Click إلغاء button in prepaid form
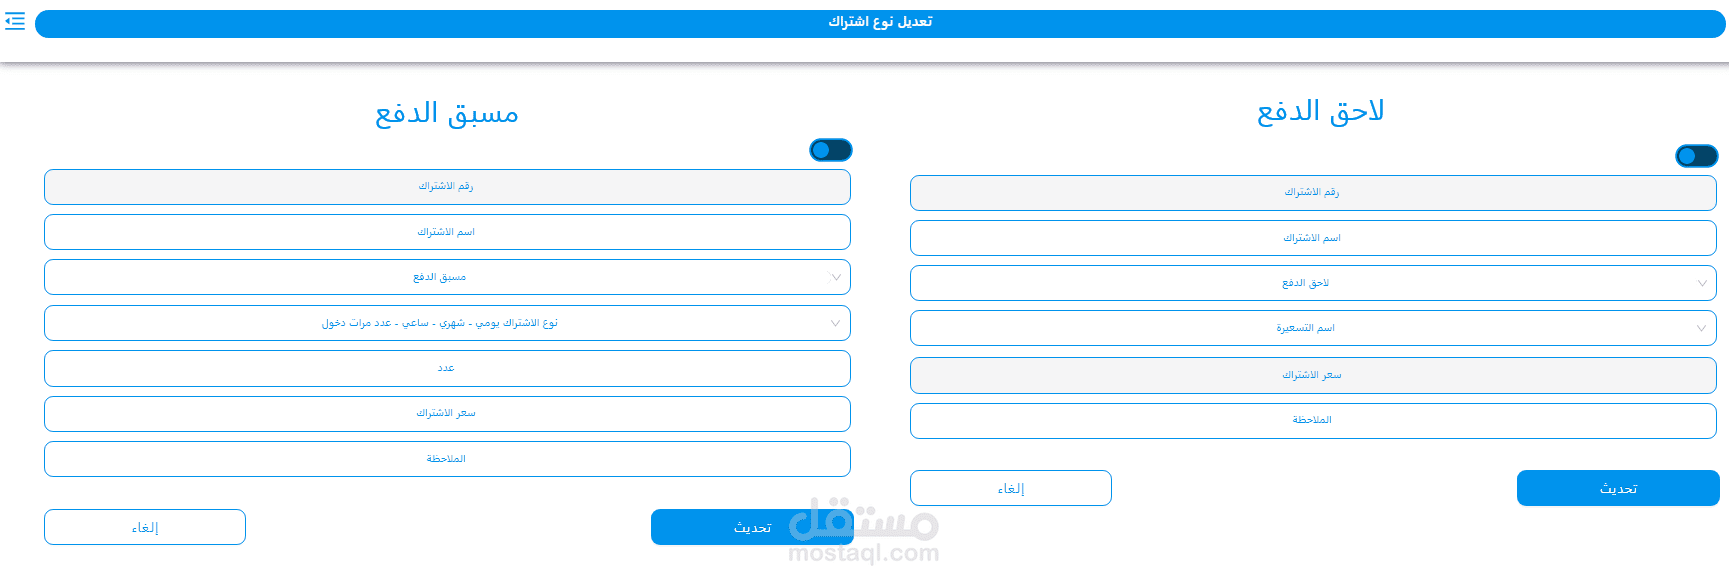 tap(145, 527)
